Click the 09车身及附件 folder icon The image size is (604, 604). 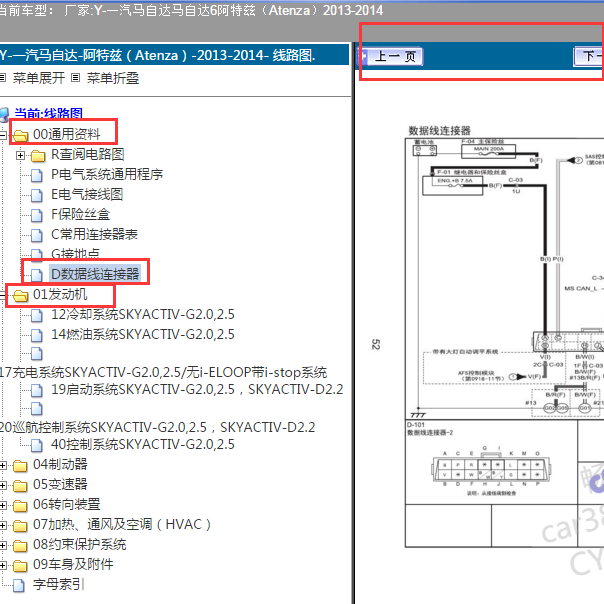coord(20,566)
